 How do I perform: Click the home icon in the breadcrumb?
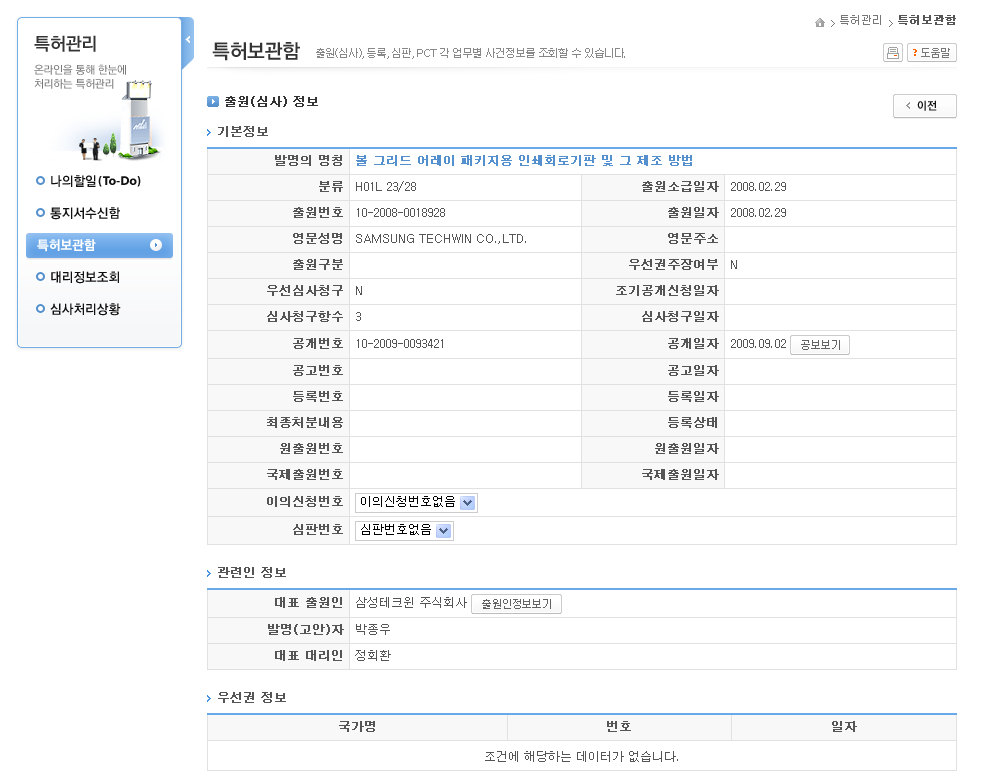click(x=821, y=22)
